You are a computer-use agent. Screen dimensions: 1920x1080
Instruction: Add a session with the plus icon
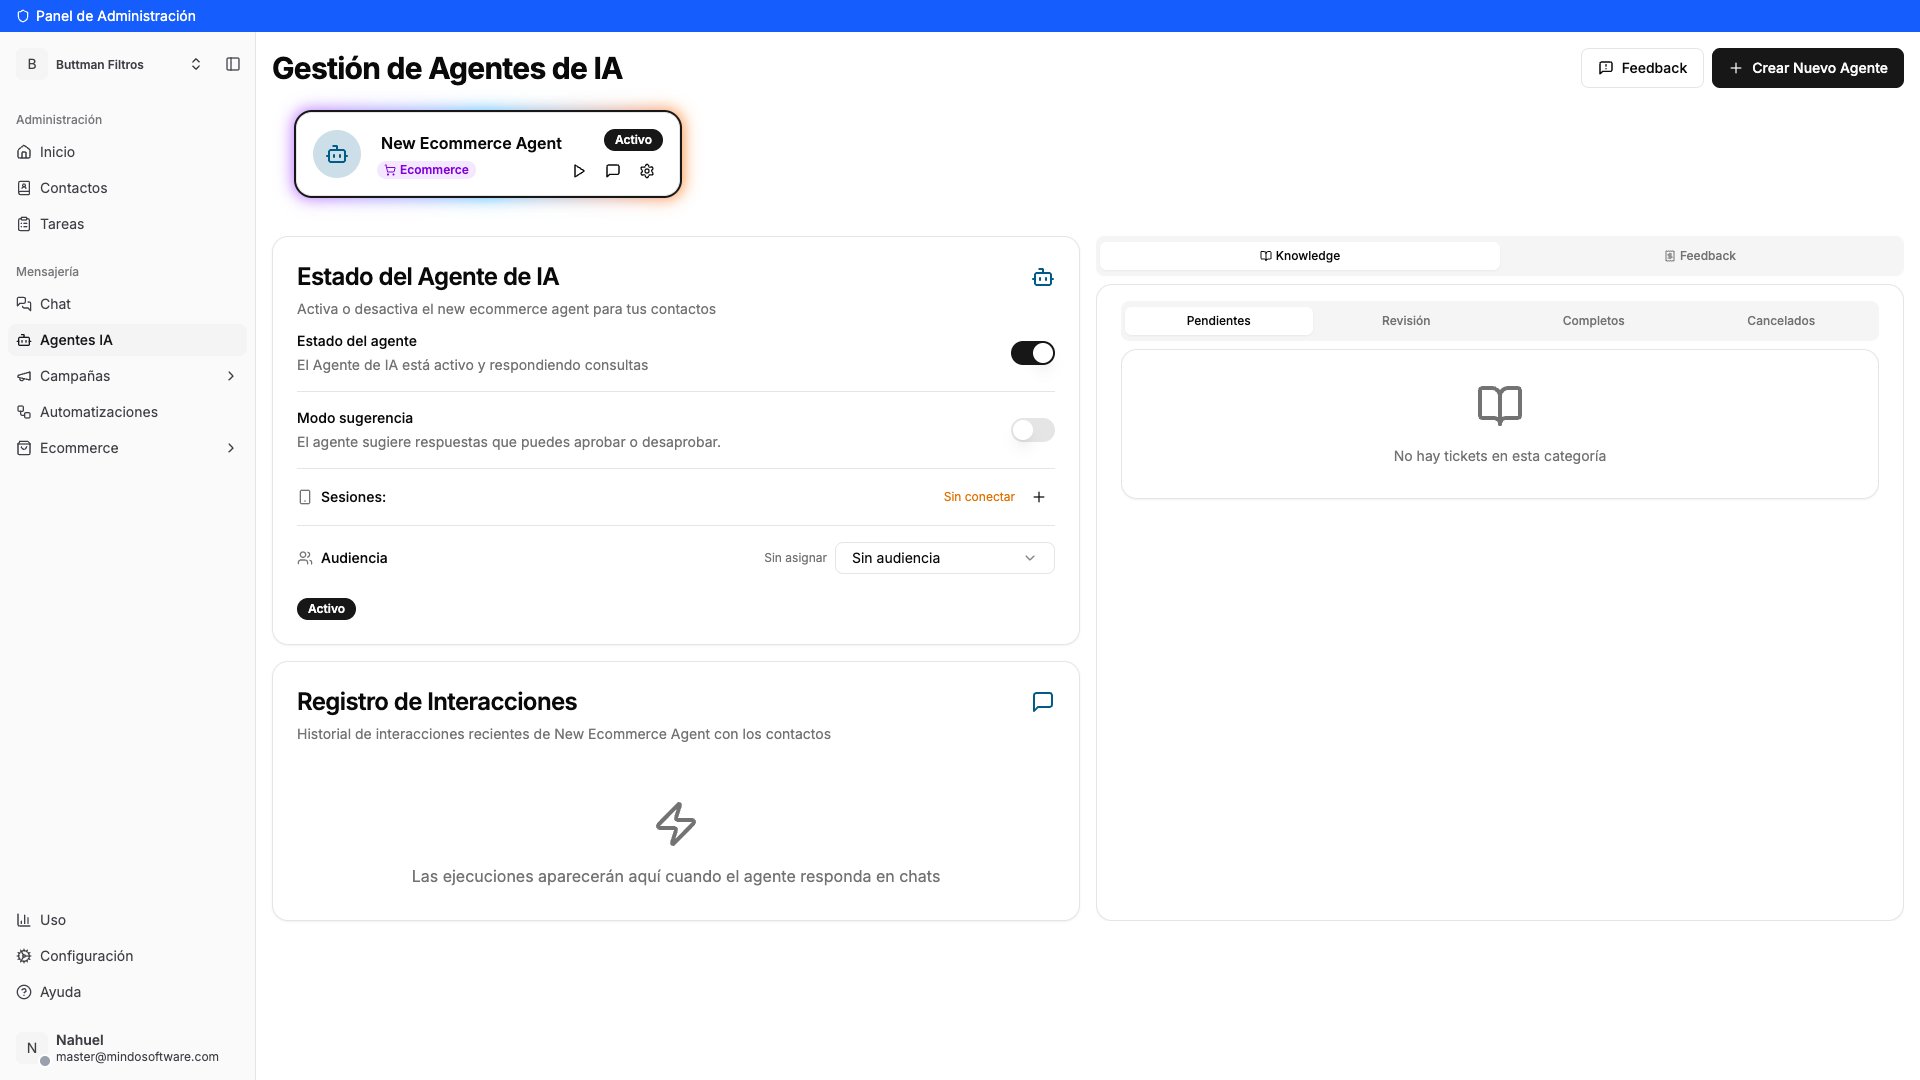click(1039, 497)
